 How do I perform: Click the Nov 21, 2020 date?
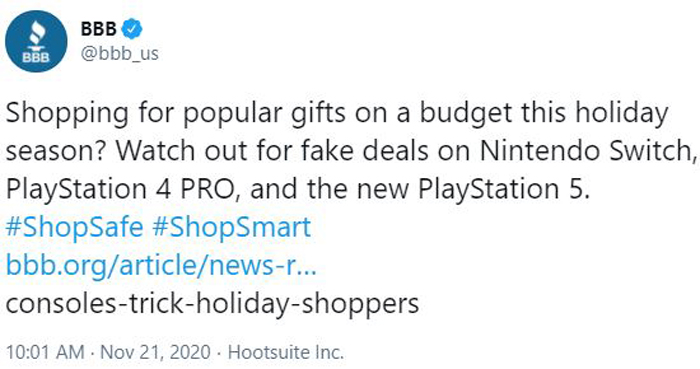(x=155, y=352)
